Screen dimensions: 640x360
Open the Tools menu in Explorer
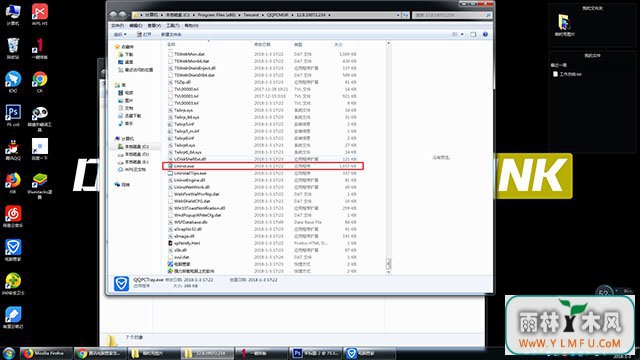(x=173, y=25)
